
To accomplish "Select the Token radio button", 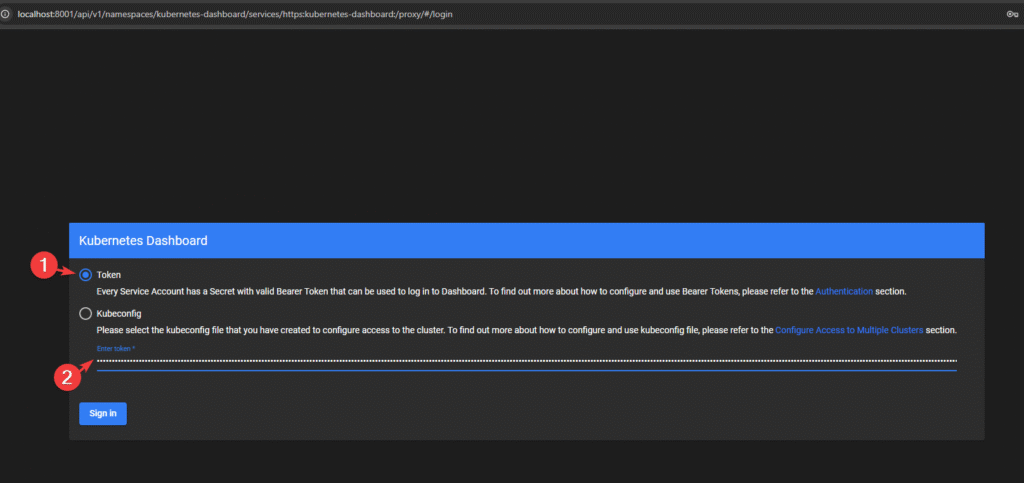I will [x=85, y=275].
